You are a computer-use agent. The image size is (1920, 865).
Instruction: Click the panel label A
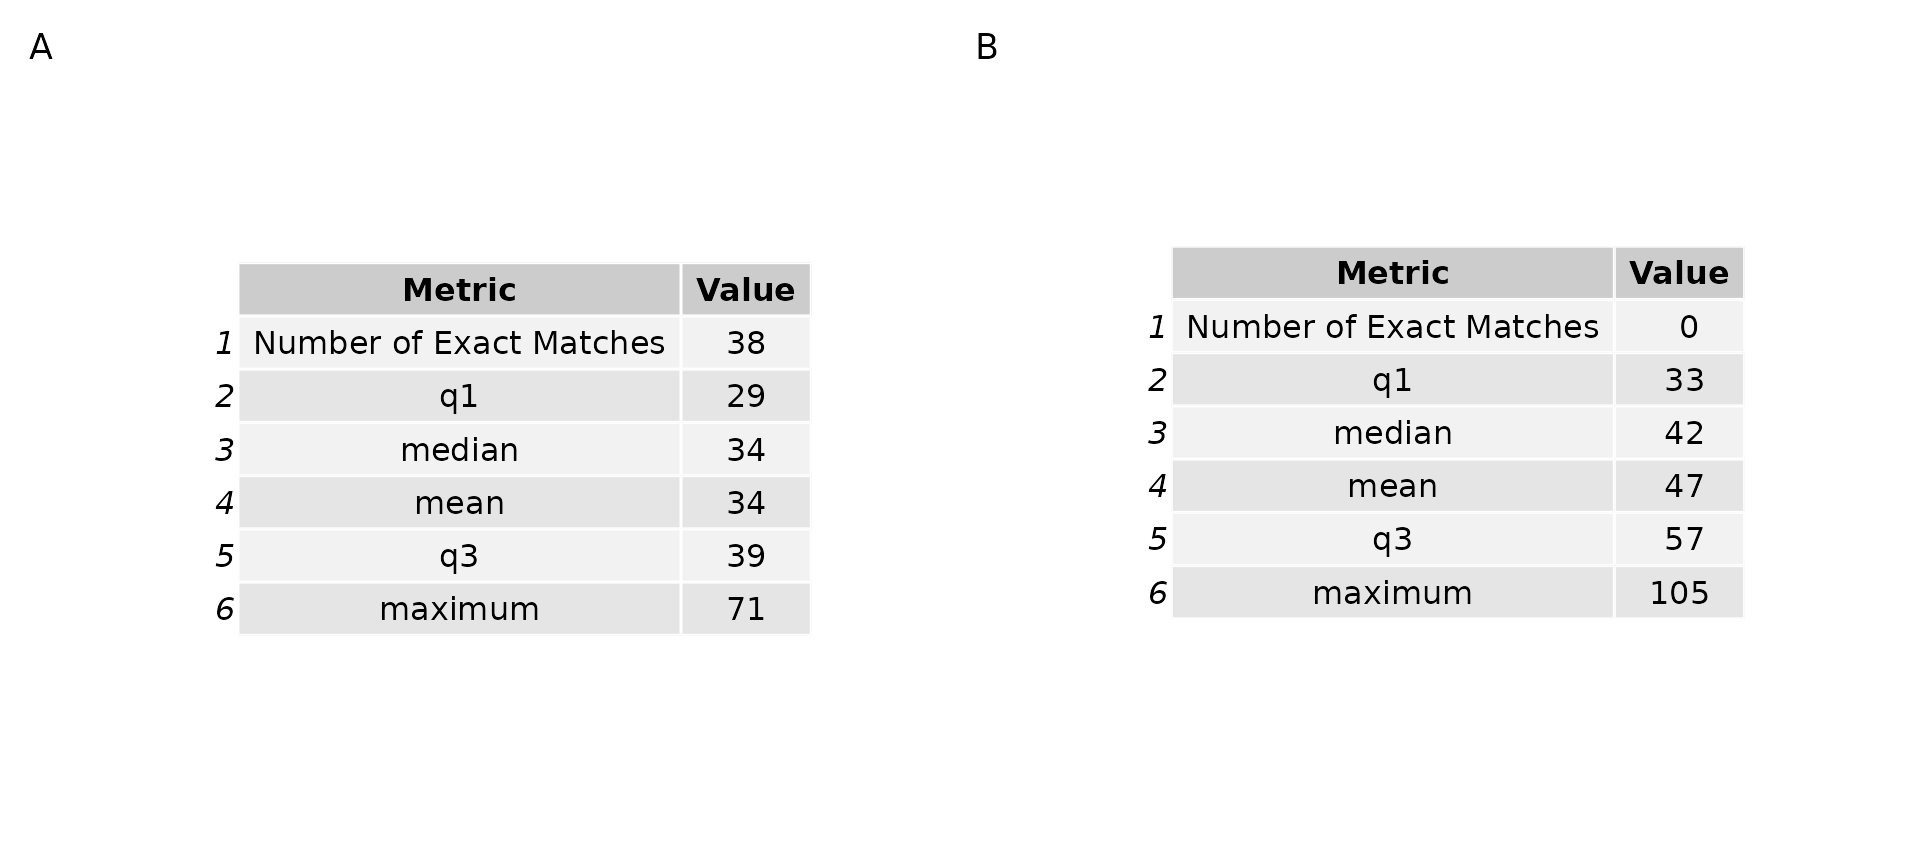41,47
